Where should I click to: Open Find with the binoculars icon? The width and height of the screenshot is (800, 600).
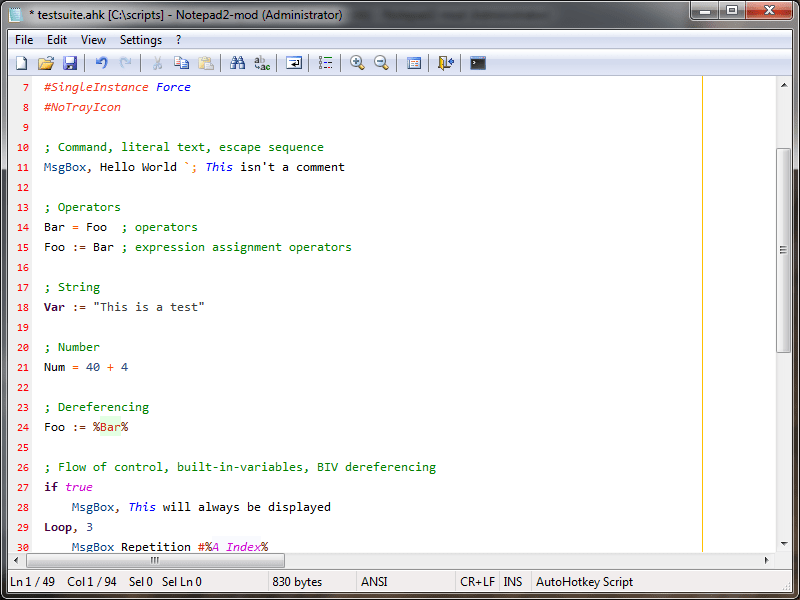pos(237,62)
